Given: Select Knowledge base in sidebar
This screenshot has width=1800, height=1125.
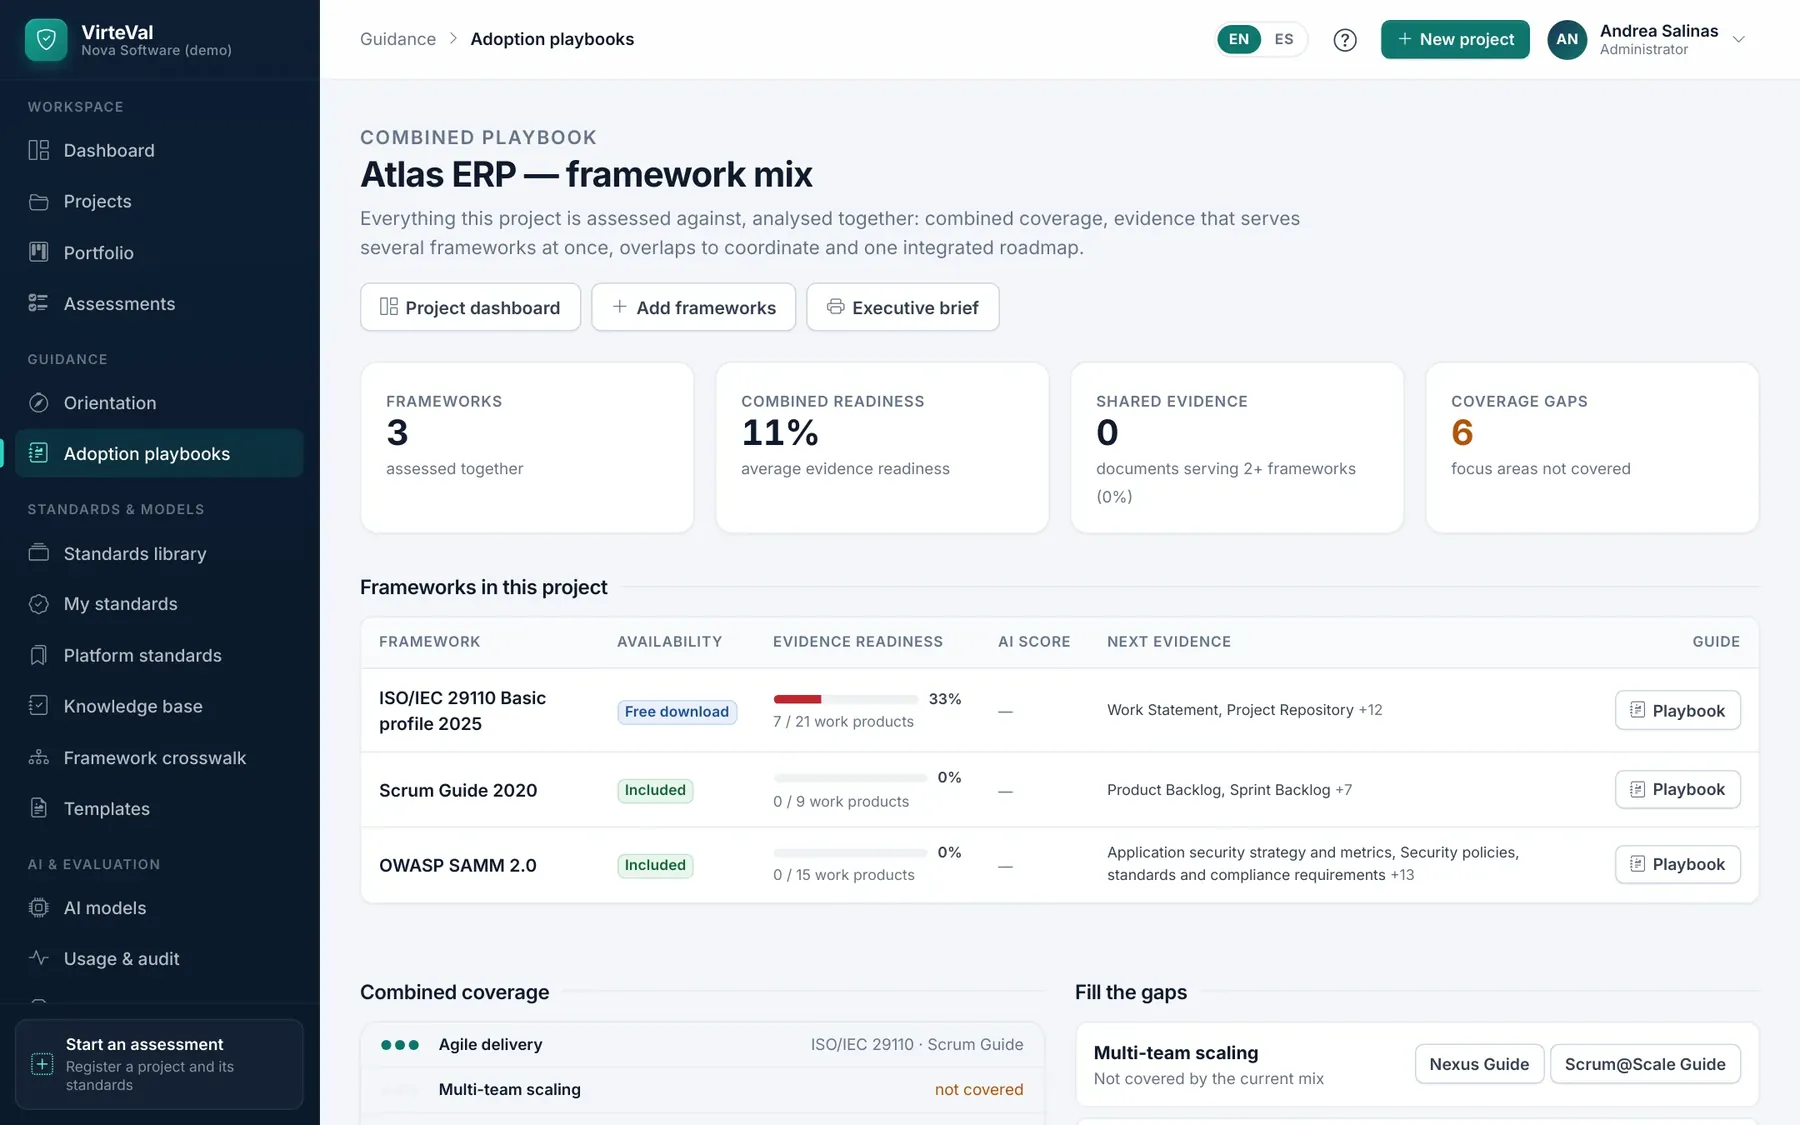Looking at the screenshot, I should point(159,706).
